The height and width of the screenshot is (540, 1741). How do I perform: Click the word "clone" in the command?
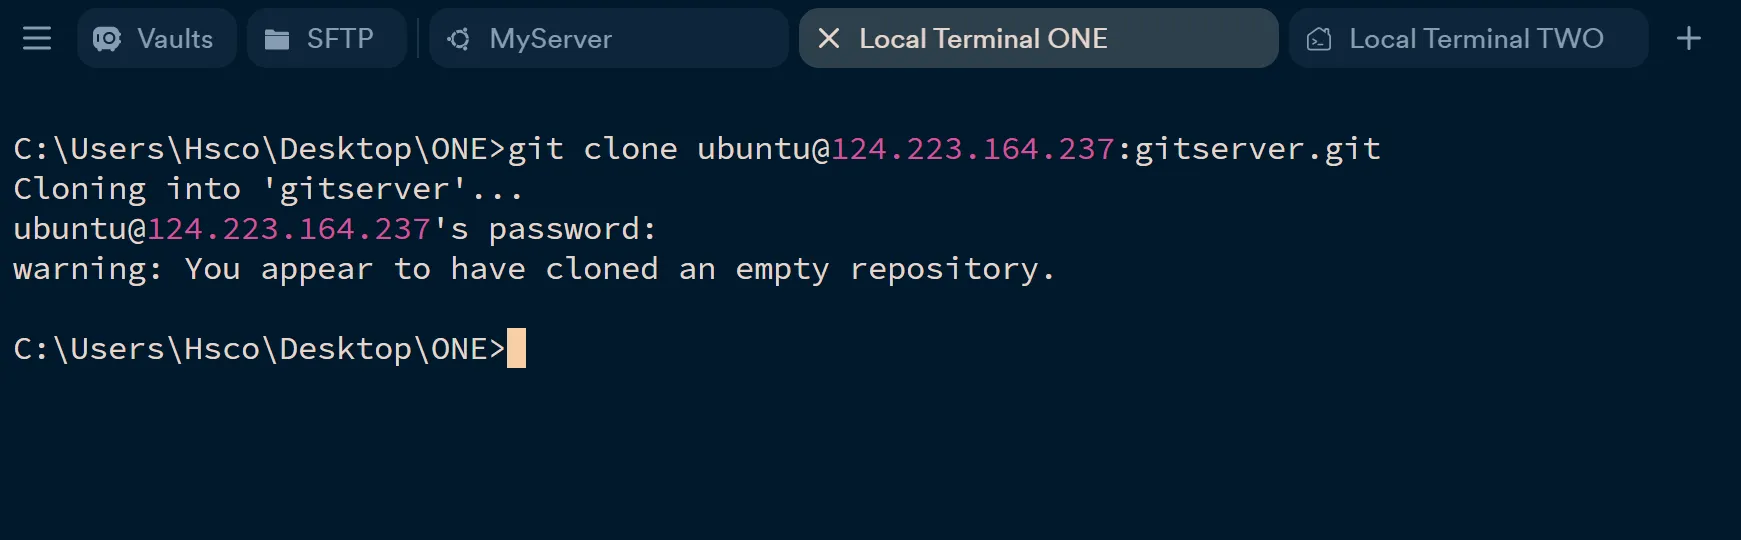630,149
